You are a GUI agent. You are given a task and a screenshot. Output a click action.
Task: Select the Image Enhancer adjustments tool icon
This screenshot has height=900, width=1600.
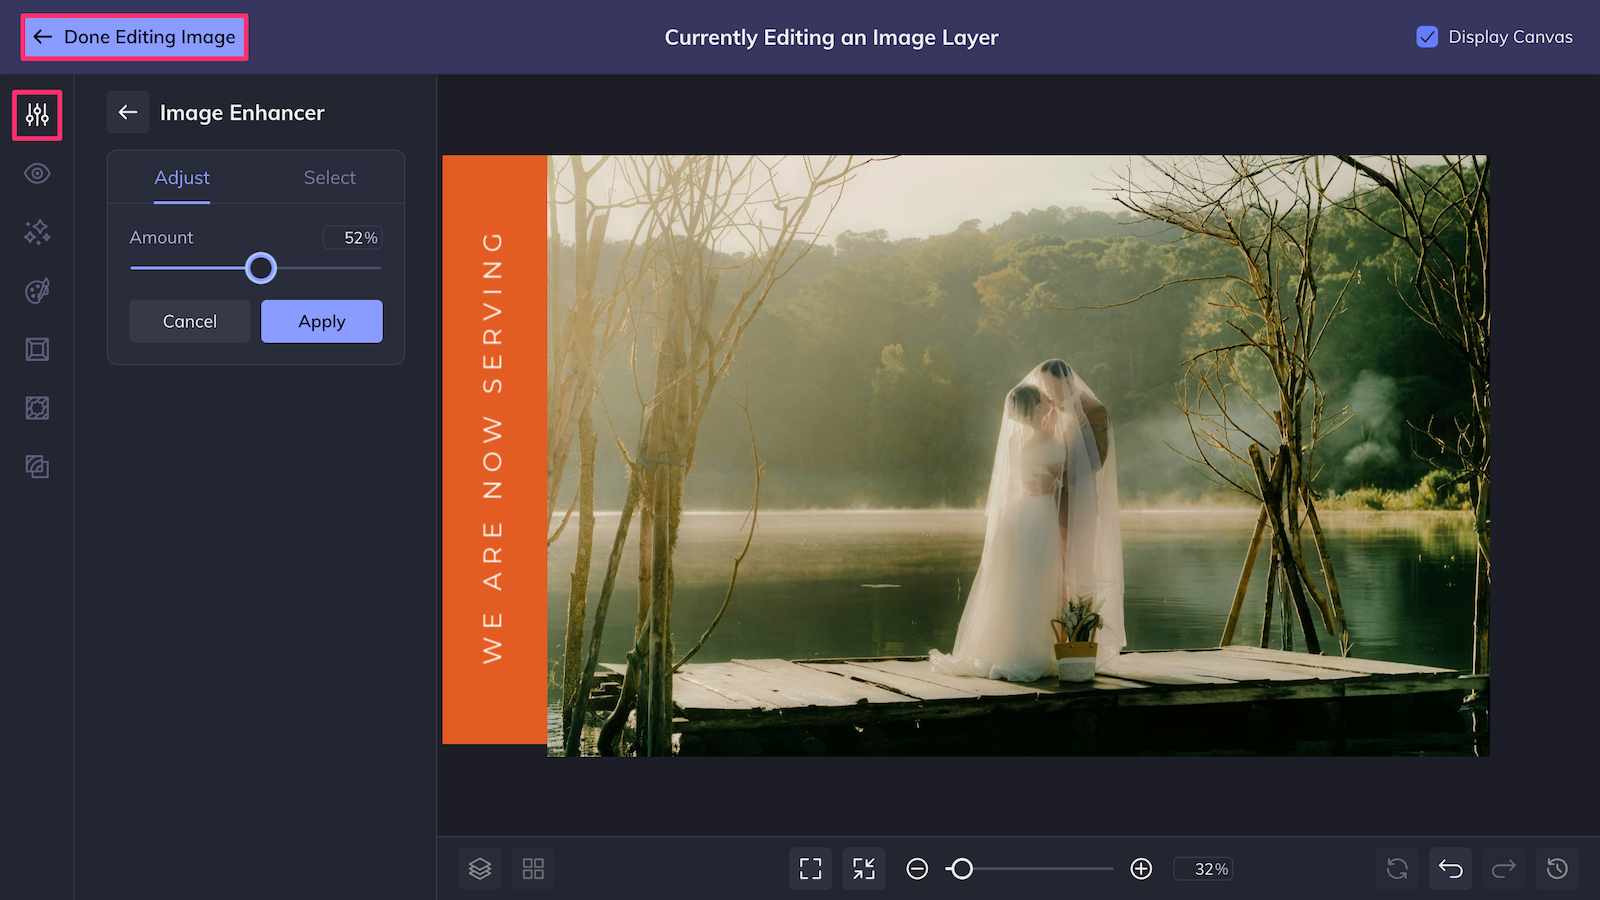pos(36,115)
